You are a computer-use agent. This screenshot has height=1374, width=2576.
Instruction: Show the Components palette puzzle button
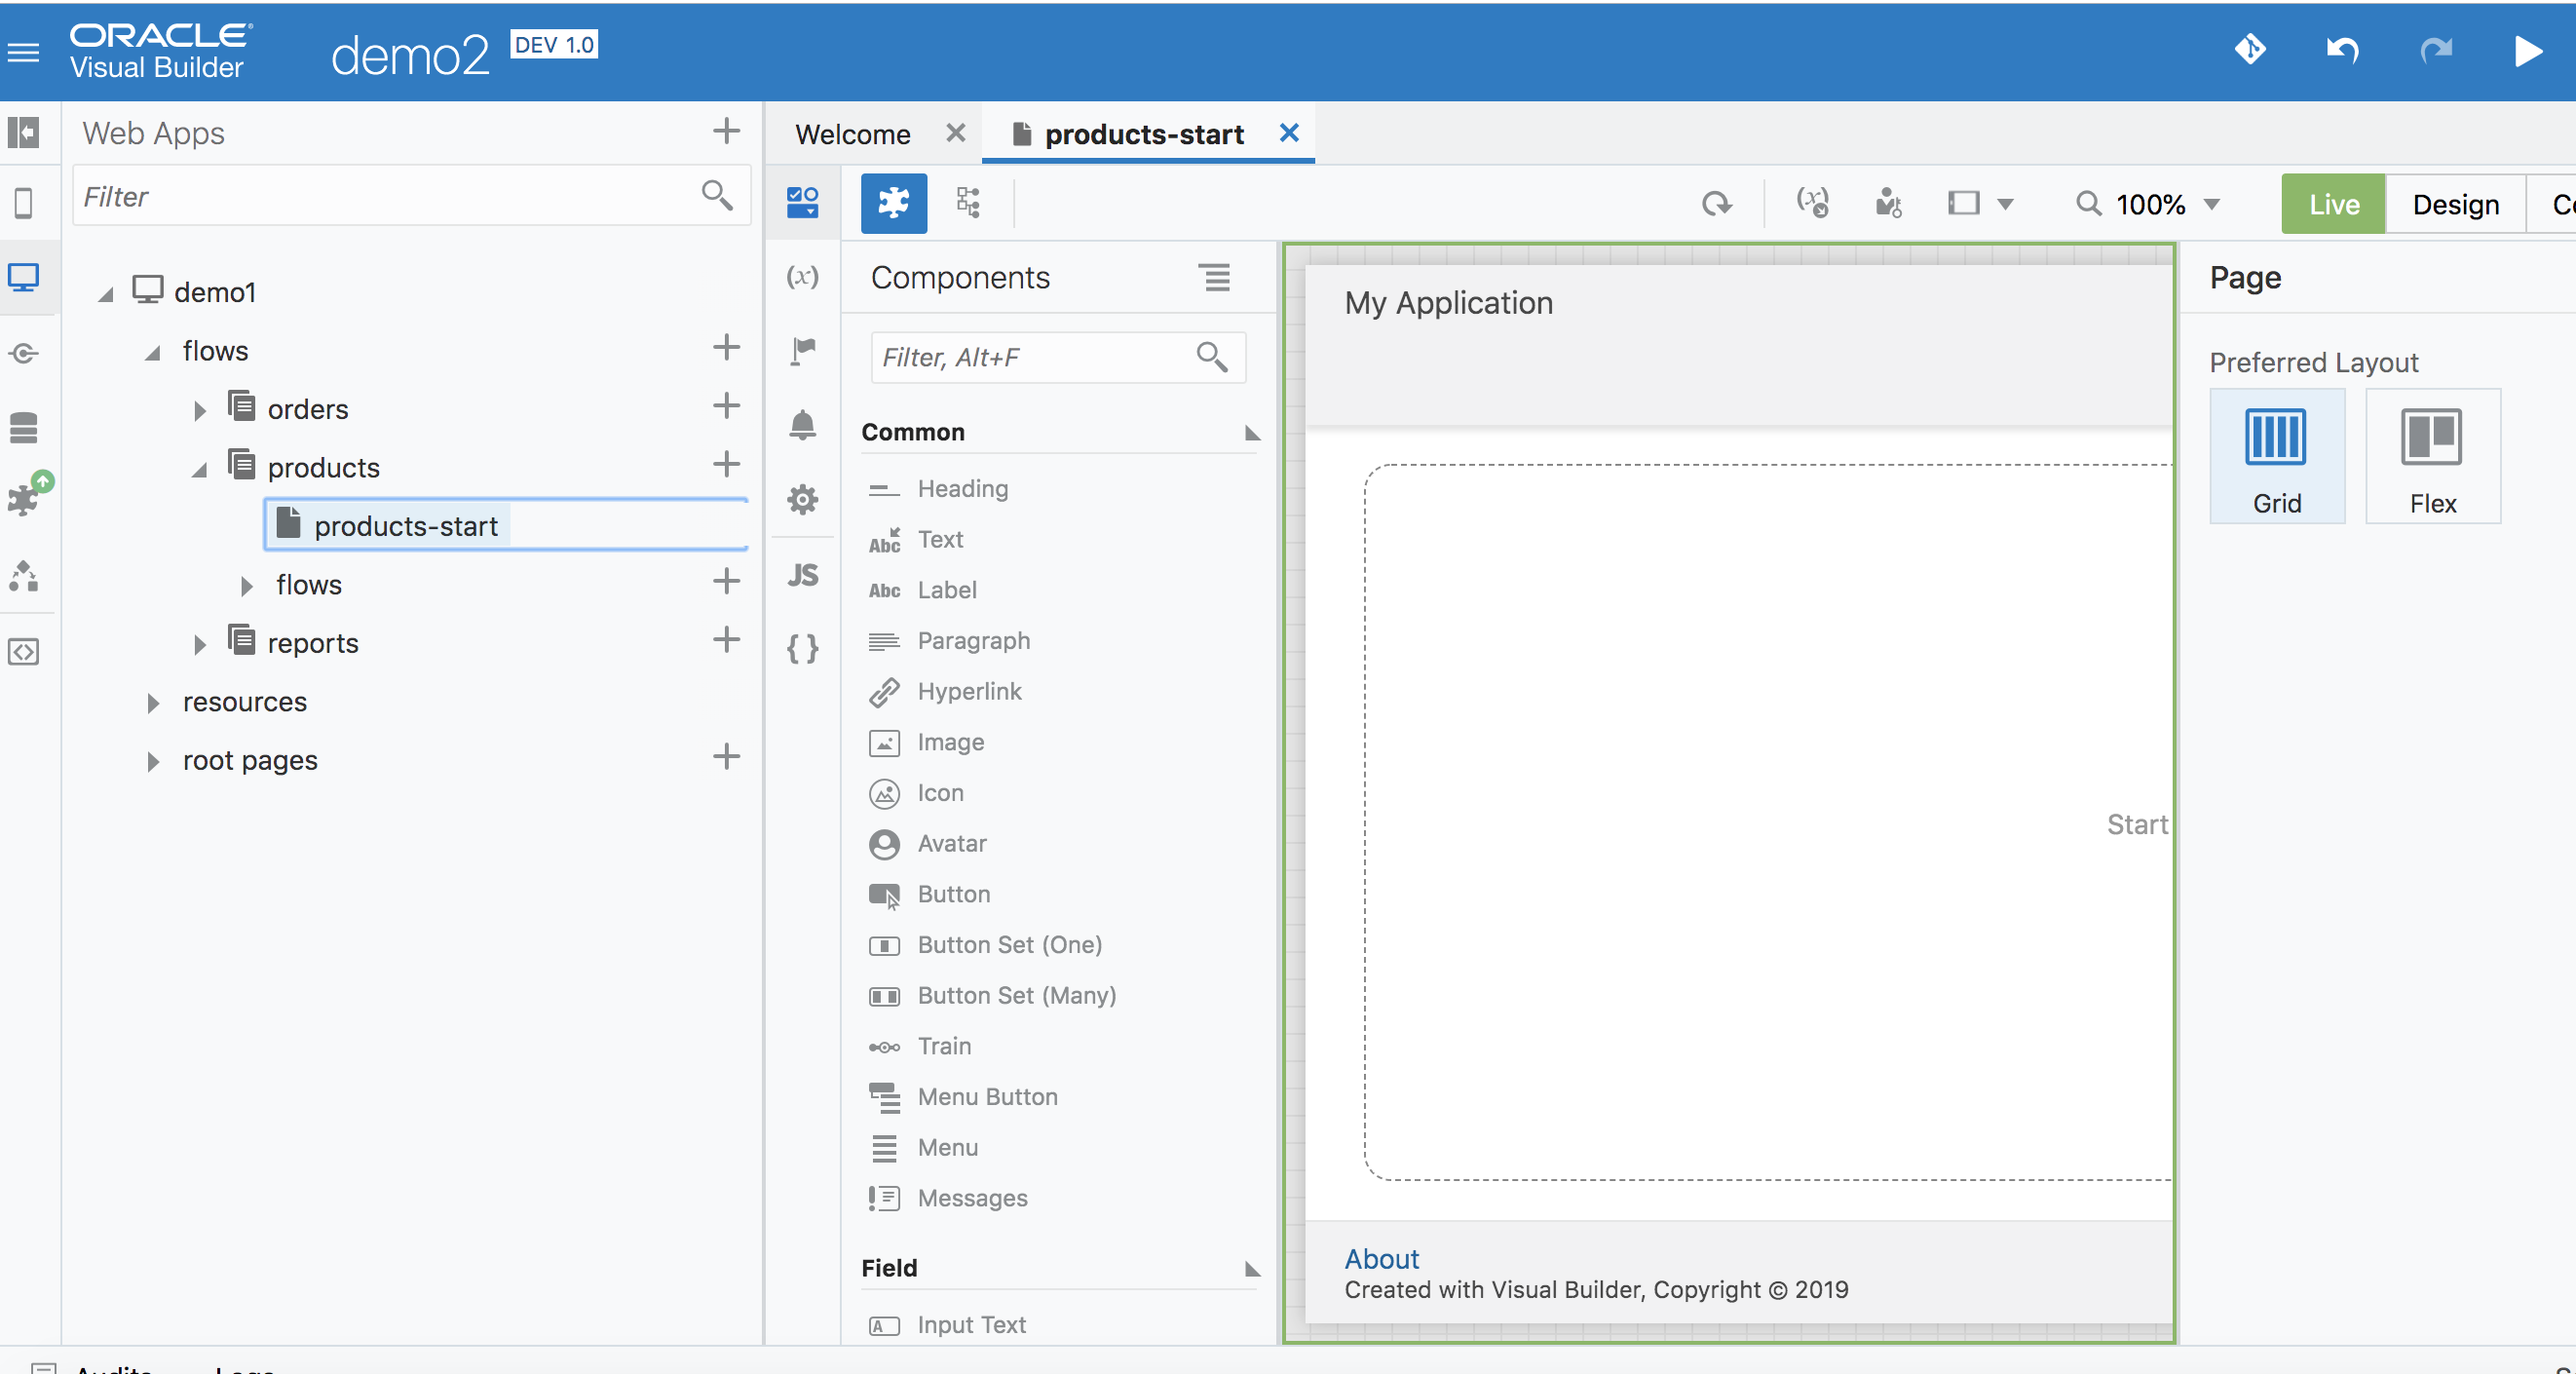click(893, 203)
